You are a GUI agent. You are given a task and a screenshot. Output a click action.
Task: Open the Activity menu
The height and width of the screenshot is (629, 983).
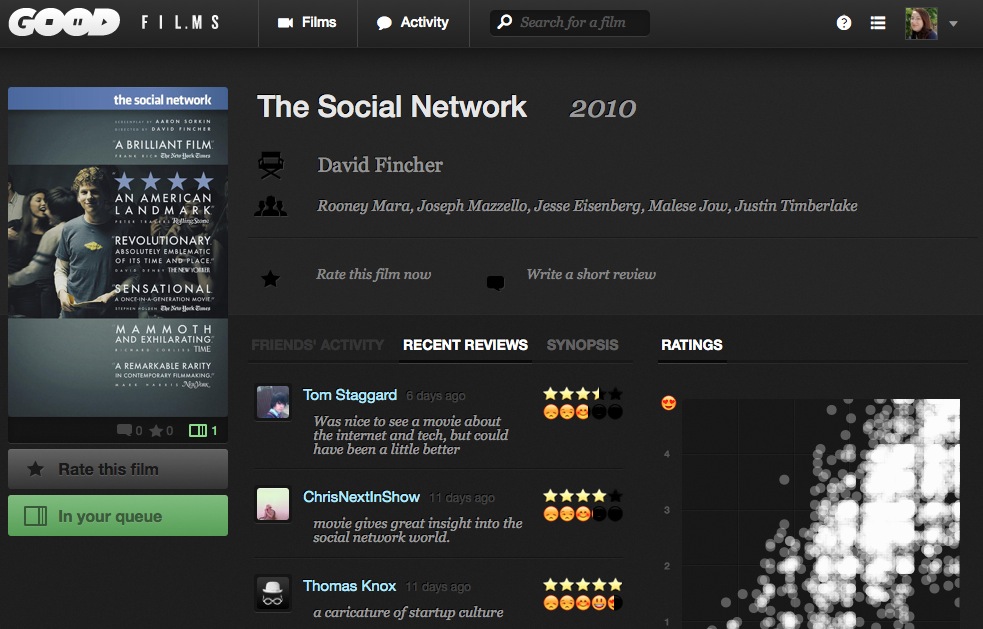click(x=413, y=23)
